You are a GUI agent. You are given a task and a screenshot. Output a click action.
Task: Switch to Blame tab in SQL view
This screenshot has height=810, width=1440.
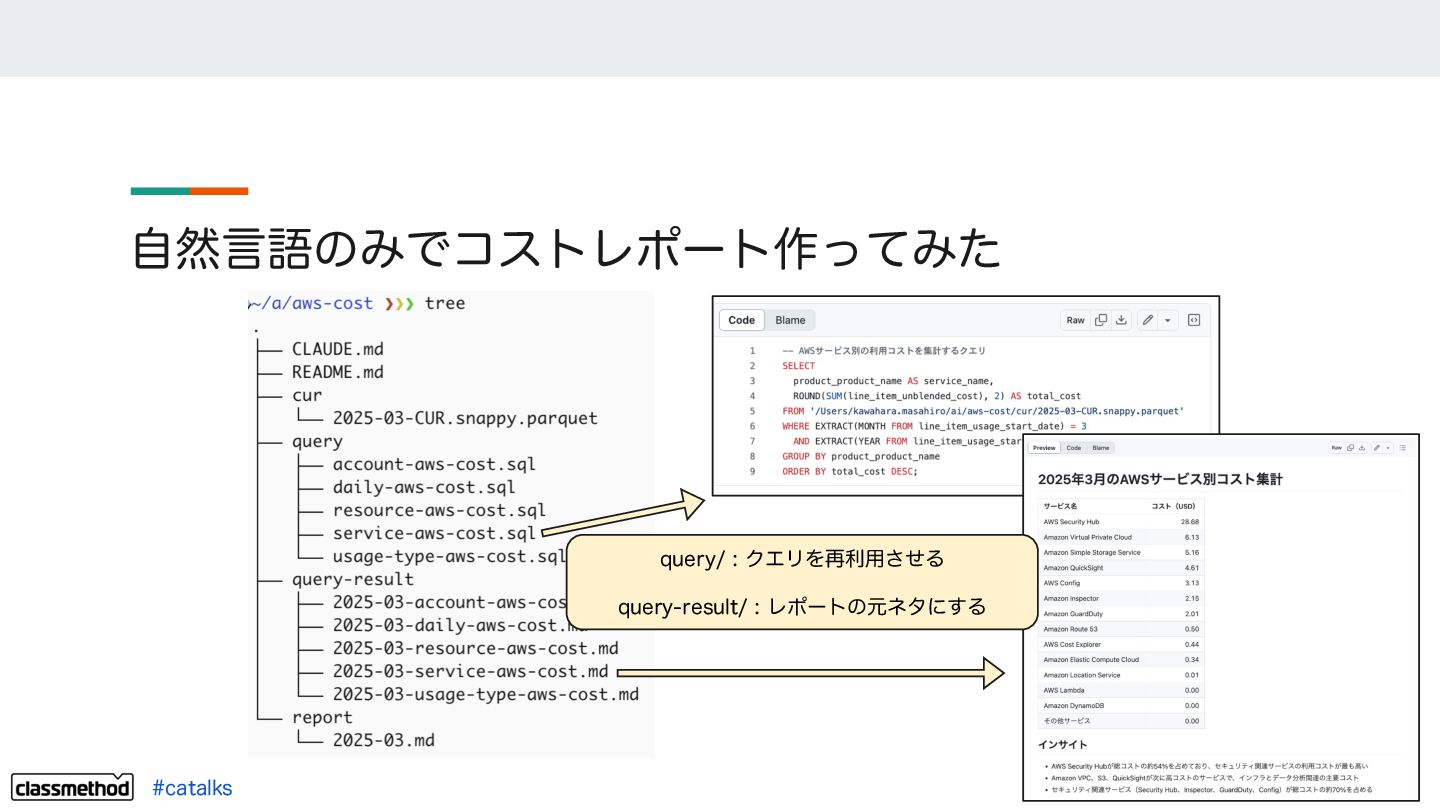790,320
